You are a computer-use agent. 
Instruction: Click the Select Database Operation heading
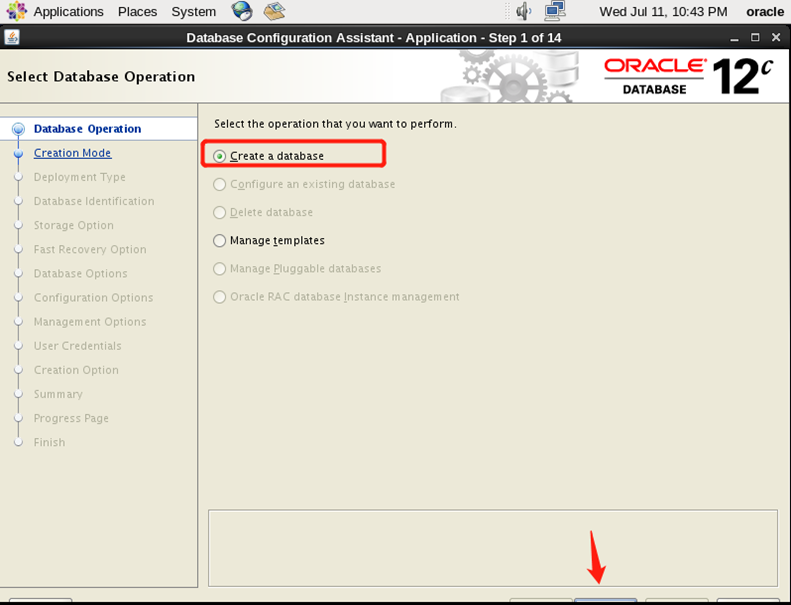tap(101, 77)
